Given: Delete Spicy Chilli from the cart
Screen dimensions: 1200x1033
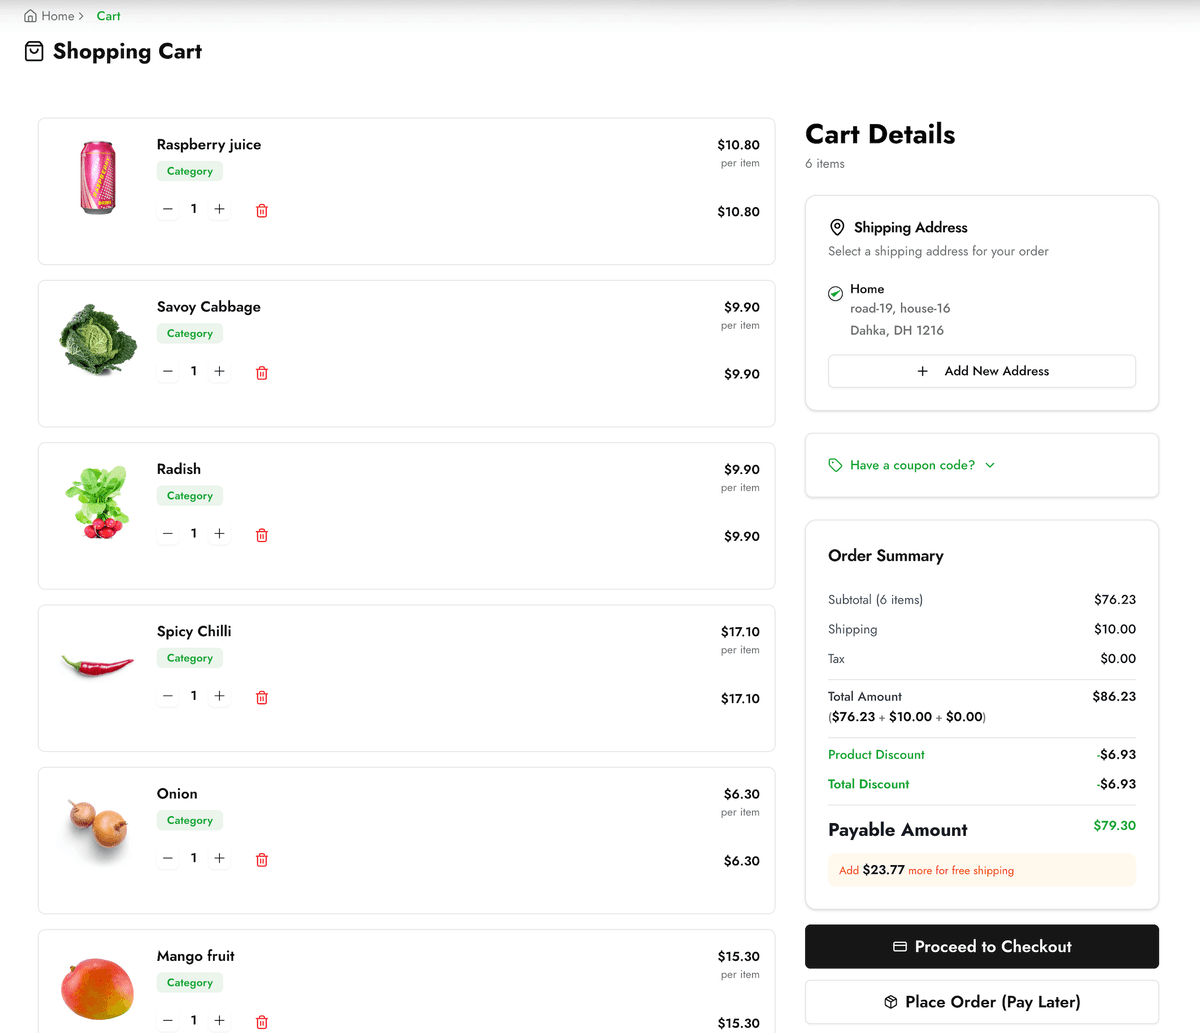Looking at the screenshot, I should tap(262, 697).
